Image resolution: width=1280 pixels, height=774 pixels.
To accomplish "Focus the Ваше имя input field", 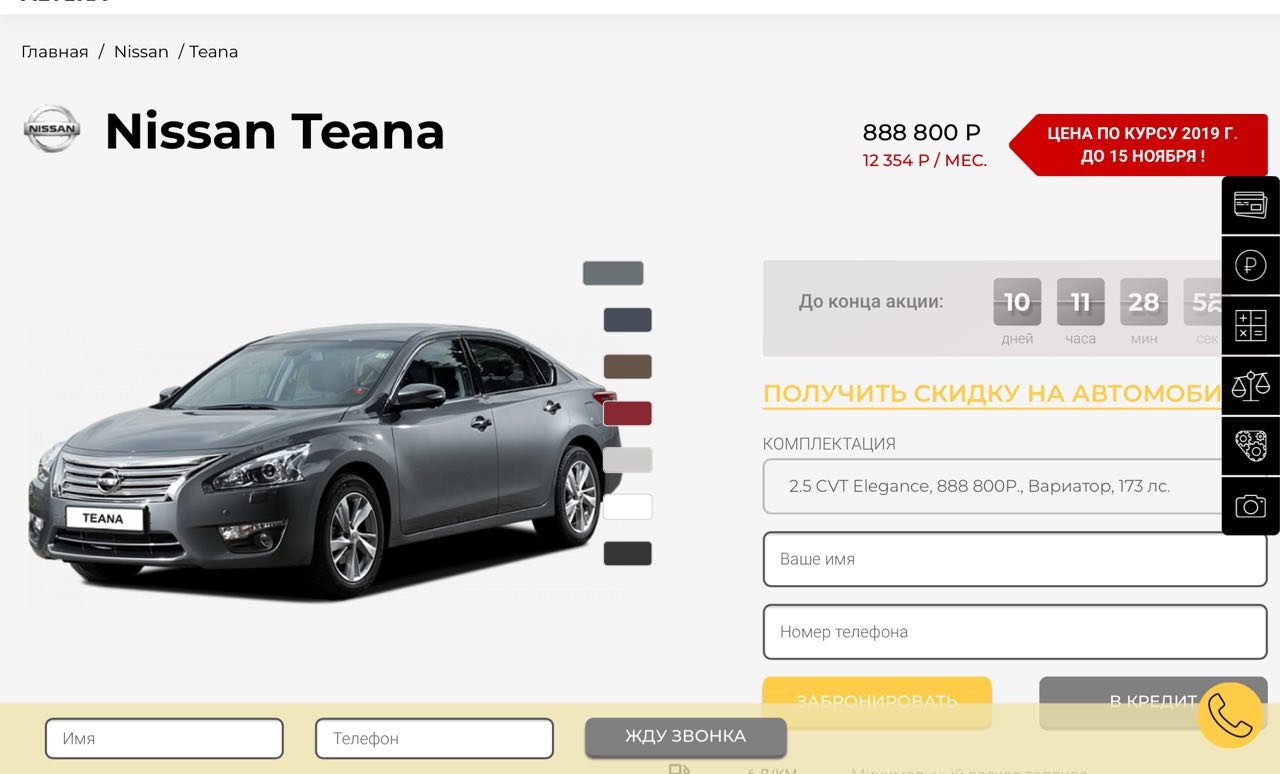I will coord(1015,559).
